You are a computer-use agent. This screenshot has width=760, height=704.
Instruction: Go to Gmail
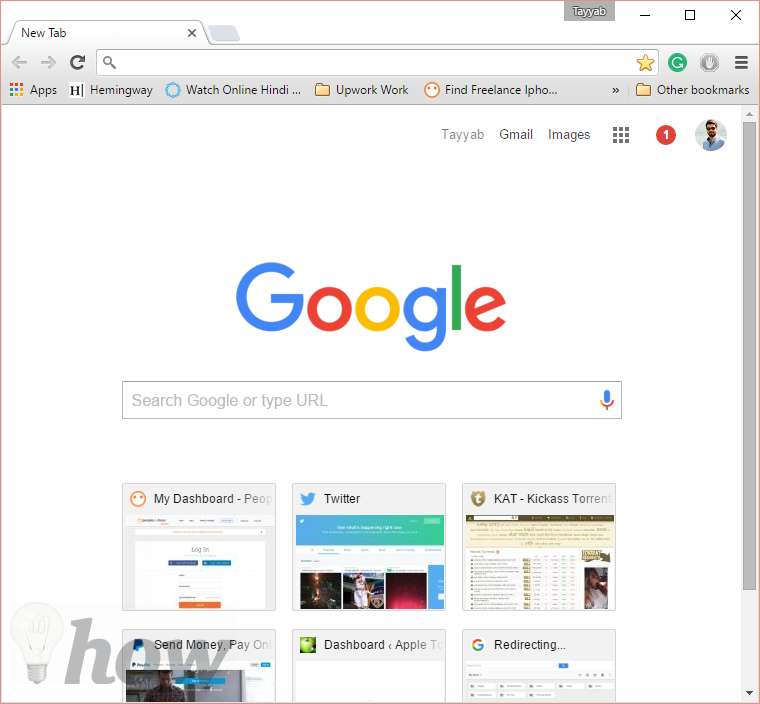point(516,134)
